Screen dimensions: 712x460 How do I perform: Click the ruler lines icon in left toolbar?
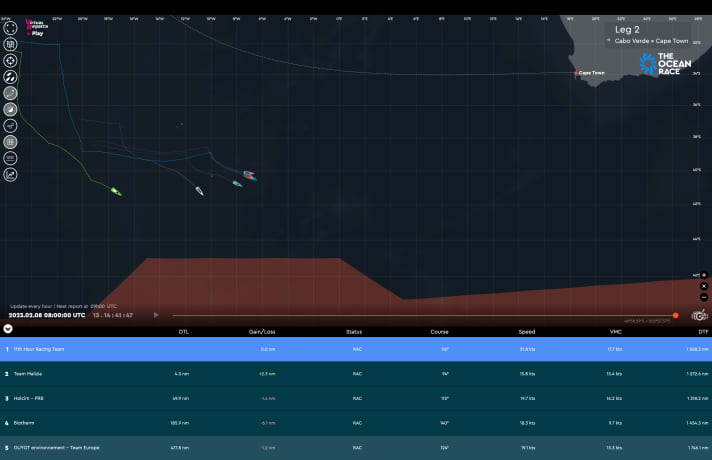click(10, 158)
